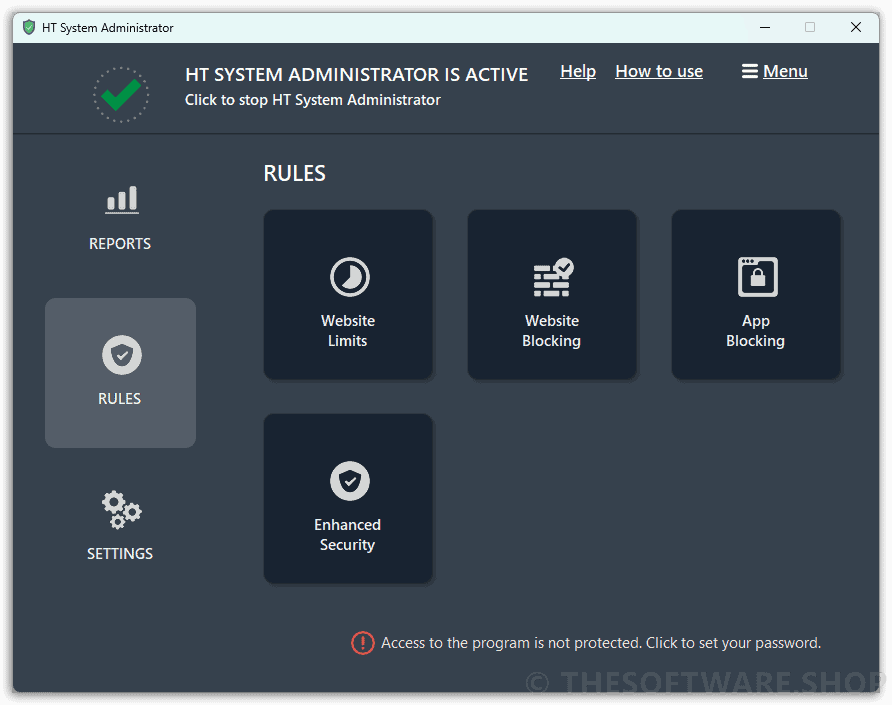Screen dimensions: 892x705
Task: Click the title bar shield app icon
Action: click(29, 27)
